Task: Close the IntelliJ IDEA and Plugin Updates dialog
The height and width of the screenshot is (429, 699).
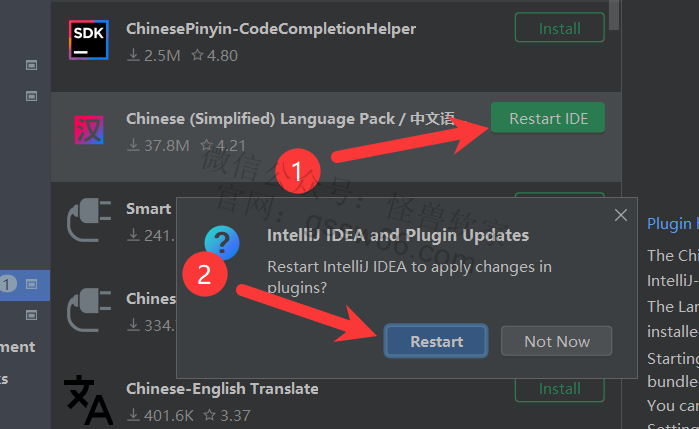Action: click(621, 214)
